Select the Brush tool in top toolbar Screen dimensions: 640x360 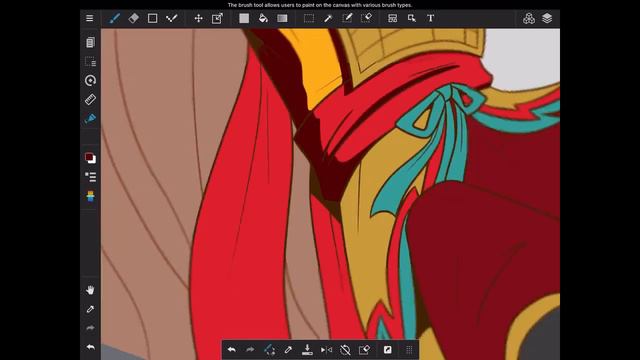[x=114, y=18]
